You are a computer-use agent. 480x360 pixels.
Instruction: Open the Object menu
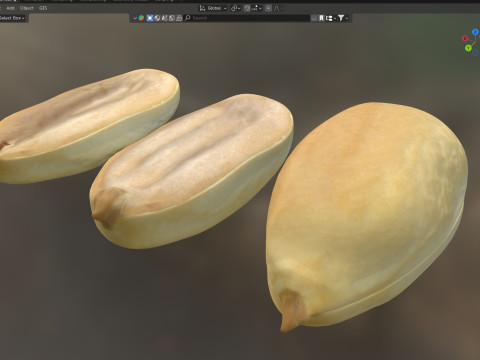pos(27,8)
